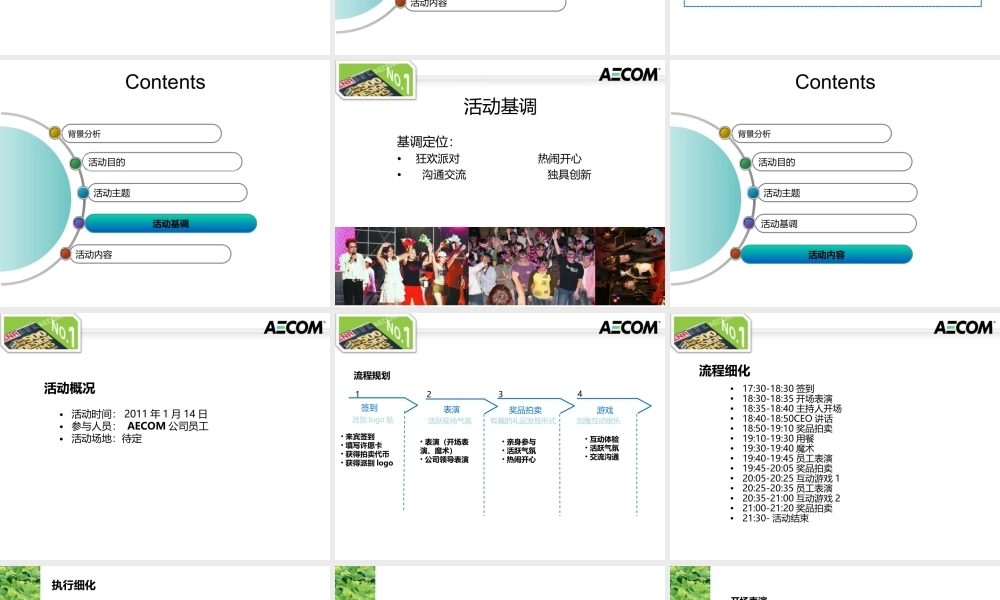This screenshot has height=600, width=1000.
Task: Click the Contents title of the left slide
Action: 165,82
